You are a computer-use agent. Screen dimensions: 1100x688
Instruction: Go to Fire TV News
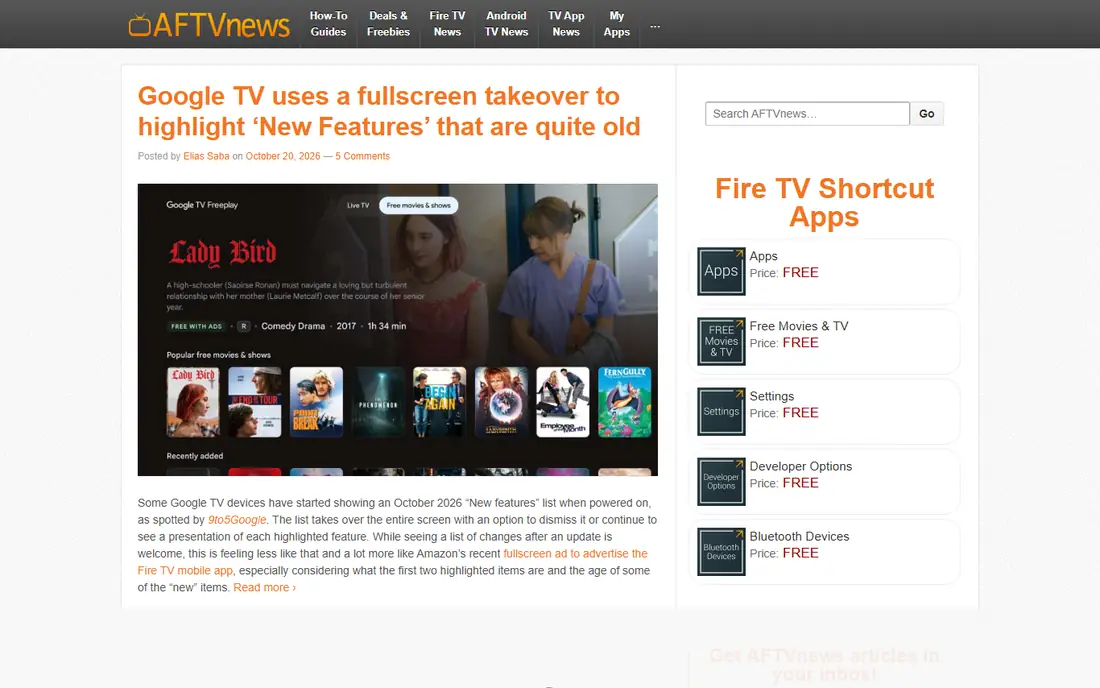(448, 24)
